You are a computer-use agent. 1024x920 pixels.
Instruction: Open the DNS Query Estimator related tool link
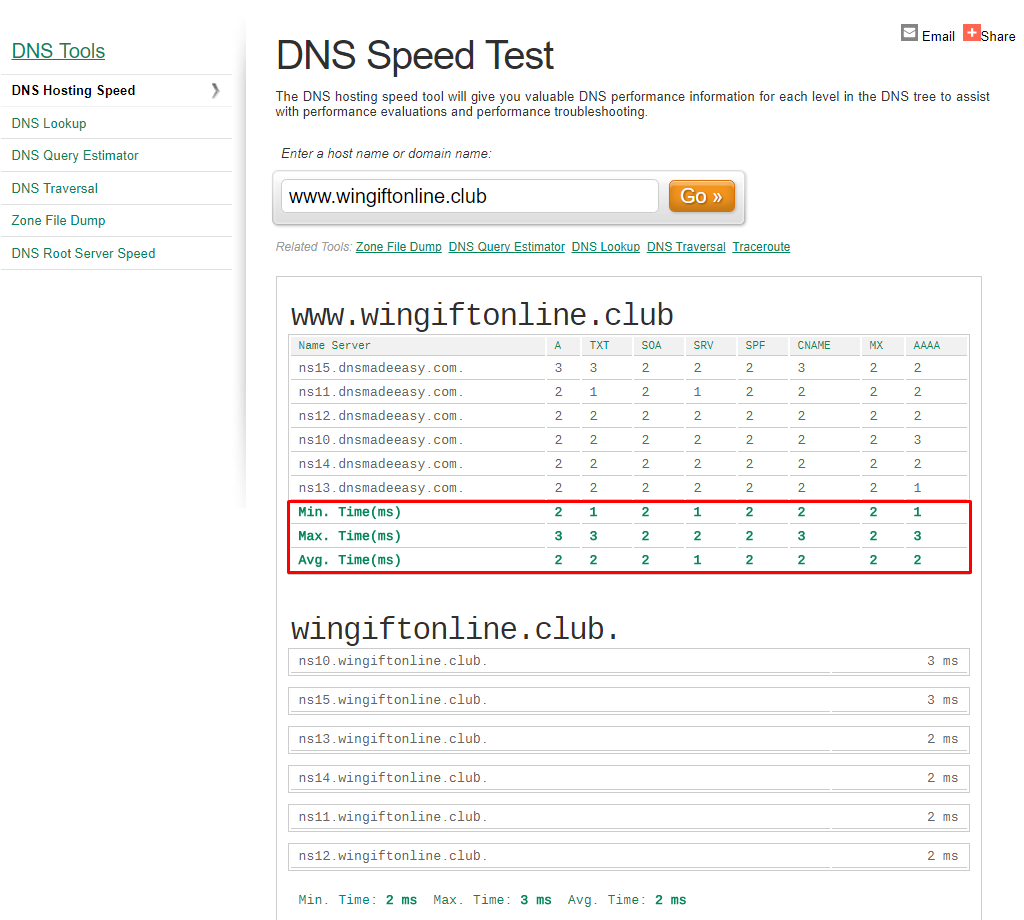pyautogui.click(x=507, y=247)
